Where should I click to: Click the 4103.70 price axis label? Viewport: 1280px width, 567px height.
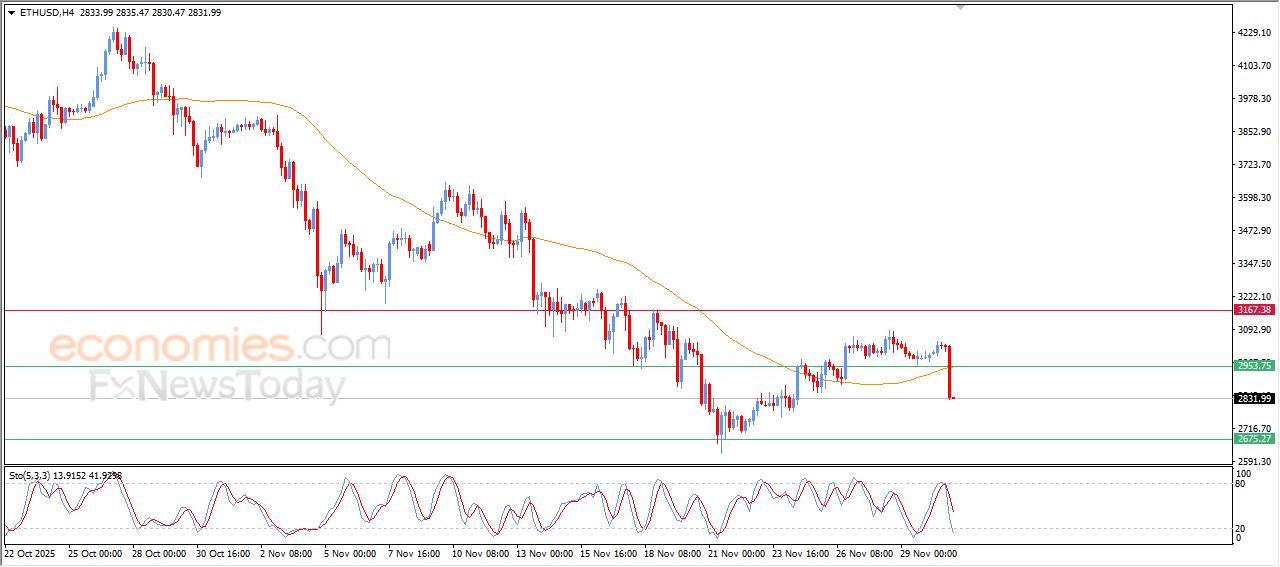pos(1255,66)
